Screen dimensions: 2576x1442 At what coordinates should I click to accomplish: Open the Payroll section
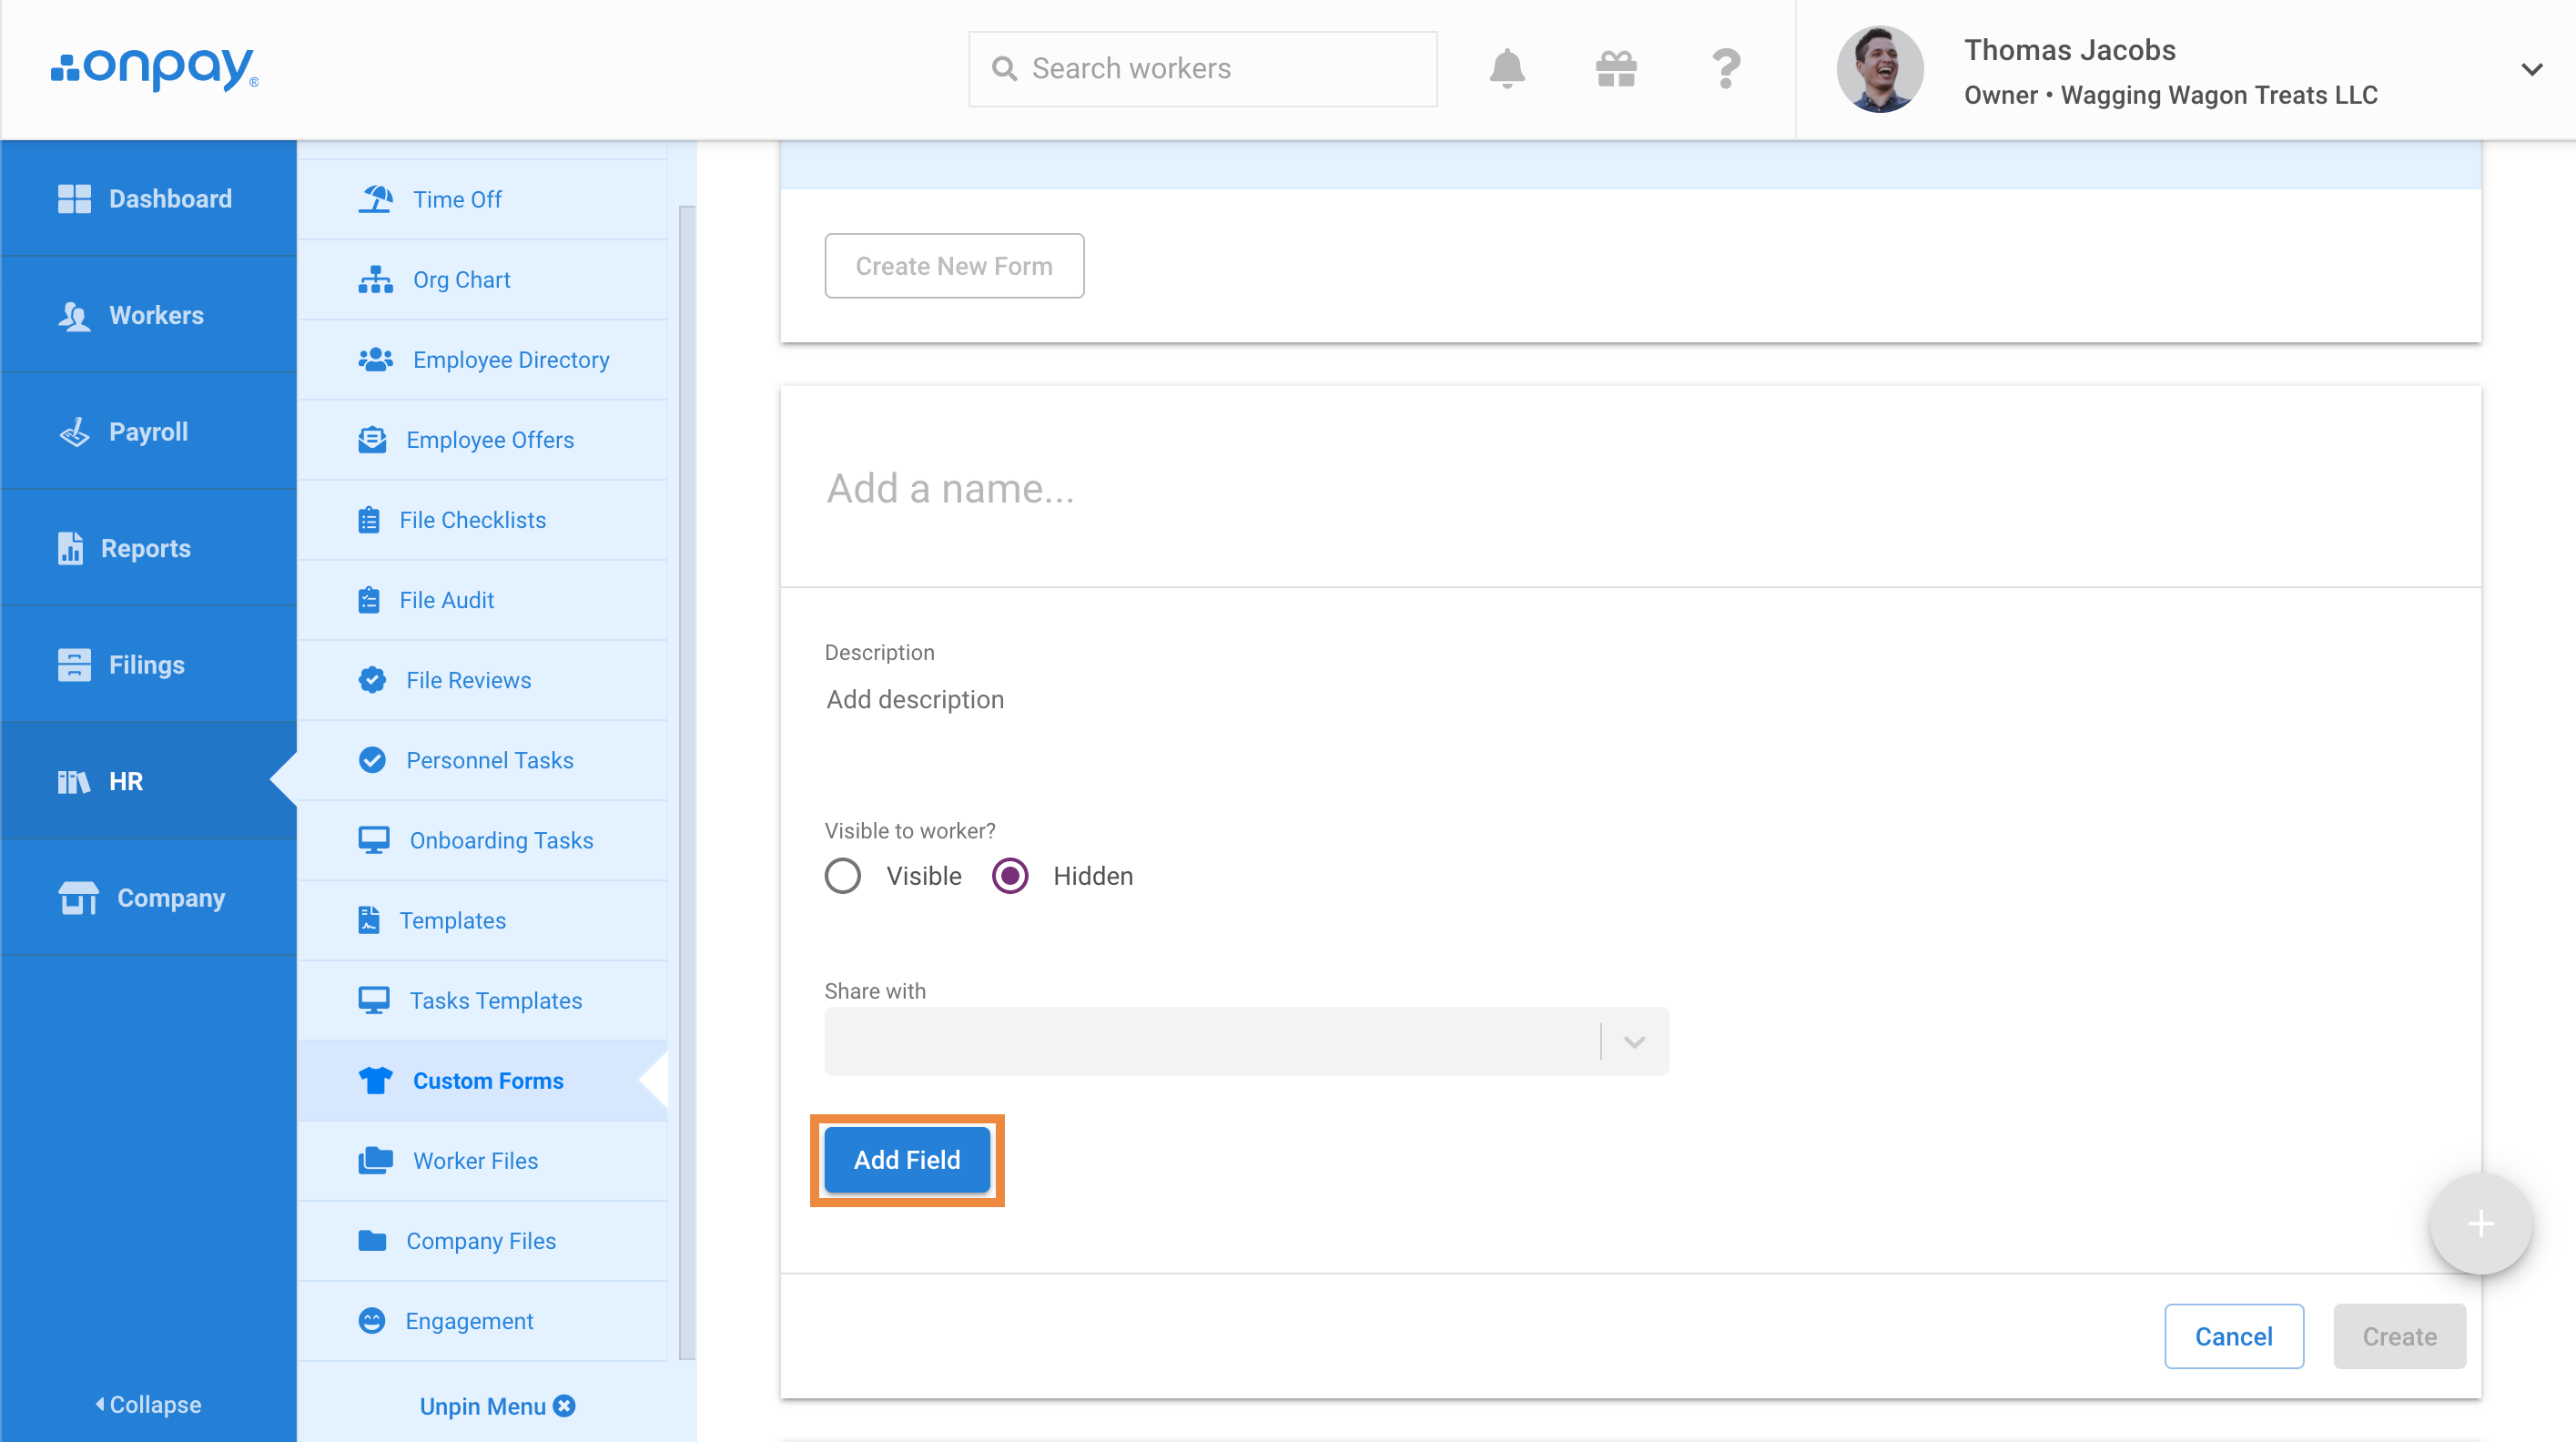[x=149, y=432]
